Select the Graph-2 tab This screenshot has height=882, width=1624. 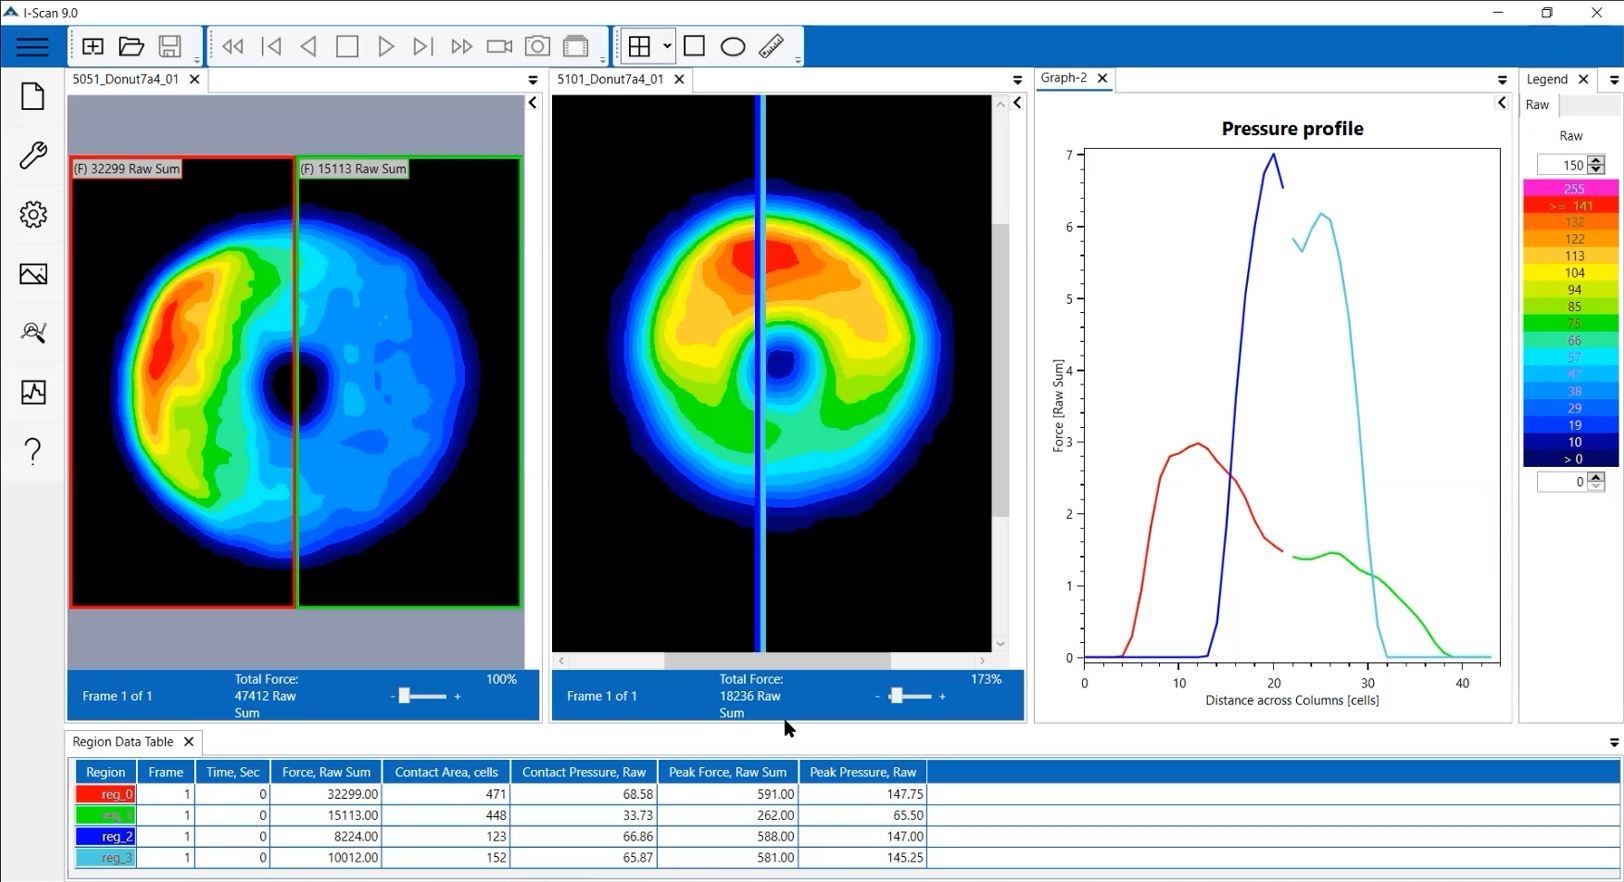coord(1063,78)
